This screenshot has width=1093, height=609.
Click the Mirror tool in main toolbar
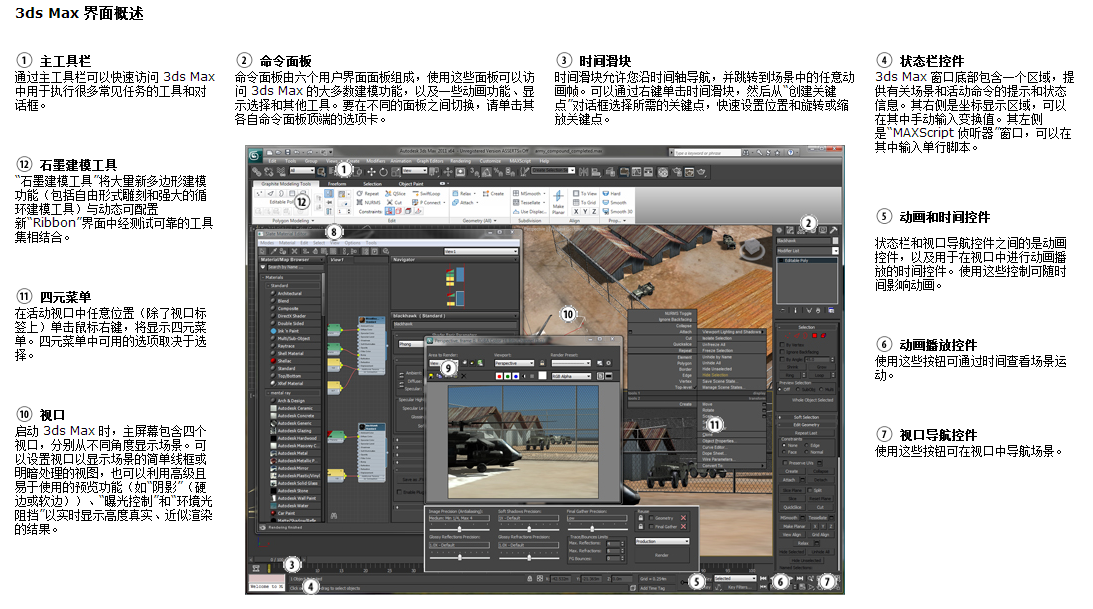(583, 171)
